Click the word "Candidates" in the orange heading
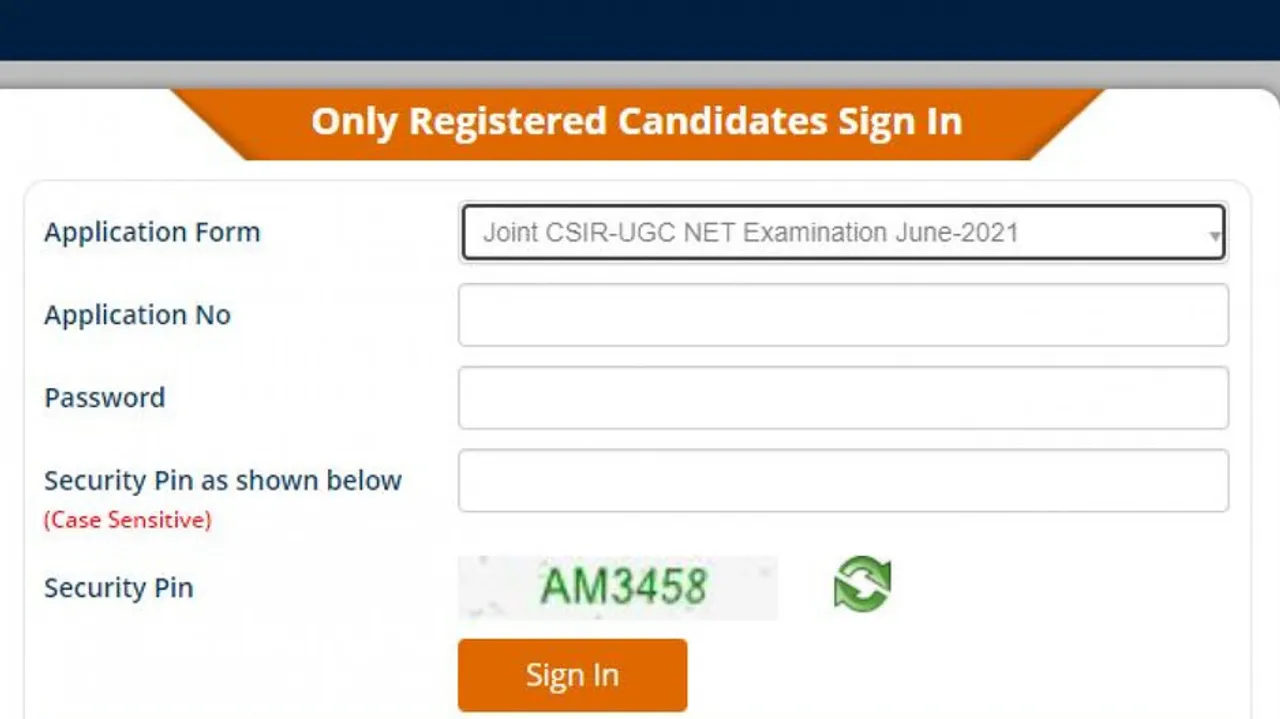This screenshot has height=719, width=1280. [x=722, y=122]
